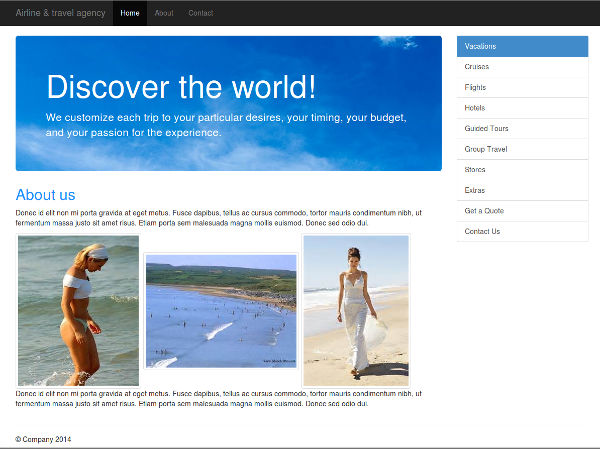
Task: Open thumbnail of woman wading in sea
Action: pos(78,311)
